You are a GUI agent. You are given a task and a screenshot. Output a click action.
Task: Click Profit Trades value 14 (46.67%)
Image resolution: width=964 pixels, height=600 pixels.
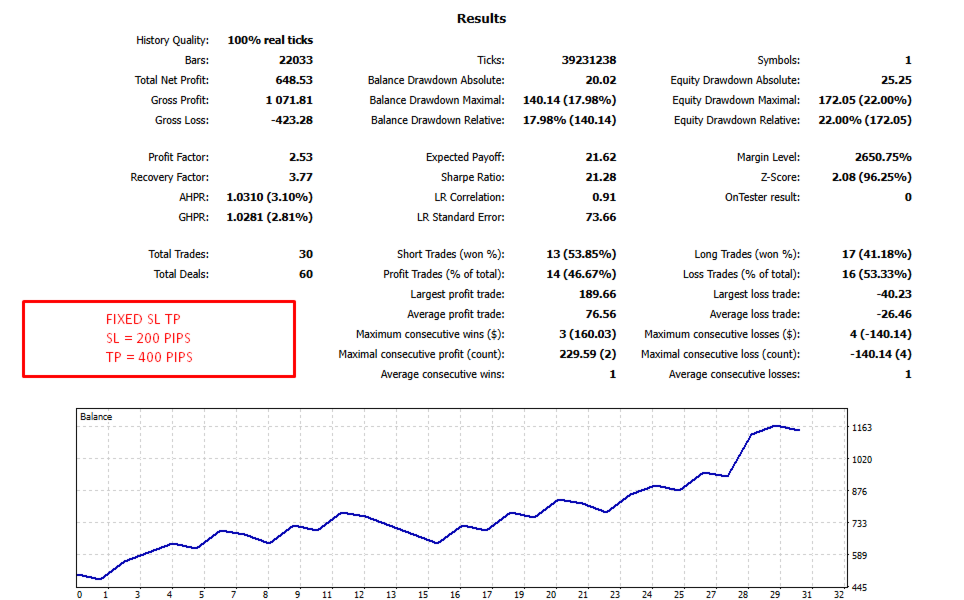[581, 274]
